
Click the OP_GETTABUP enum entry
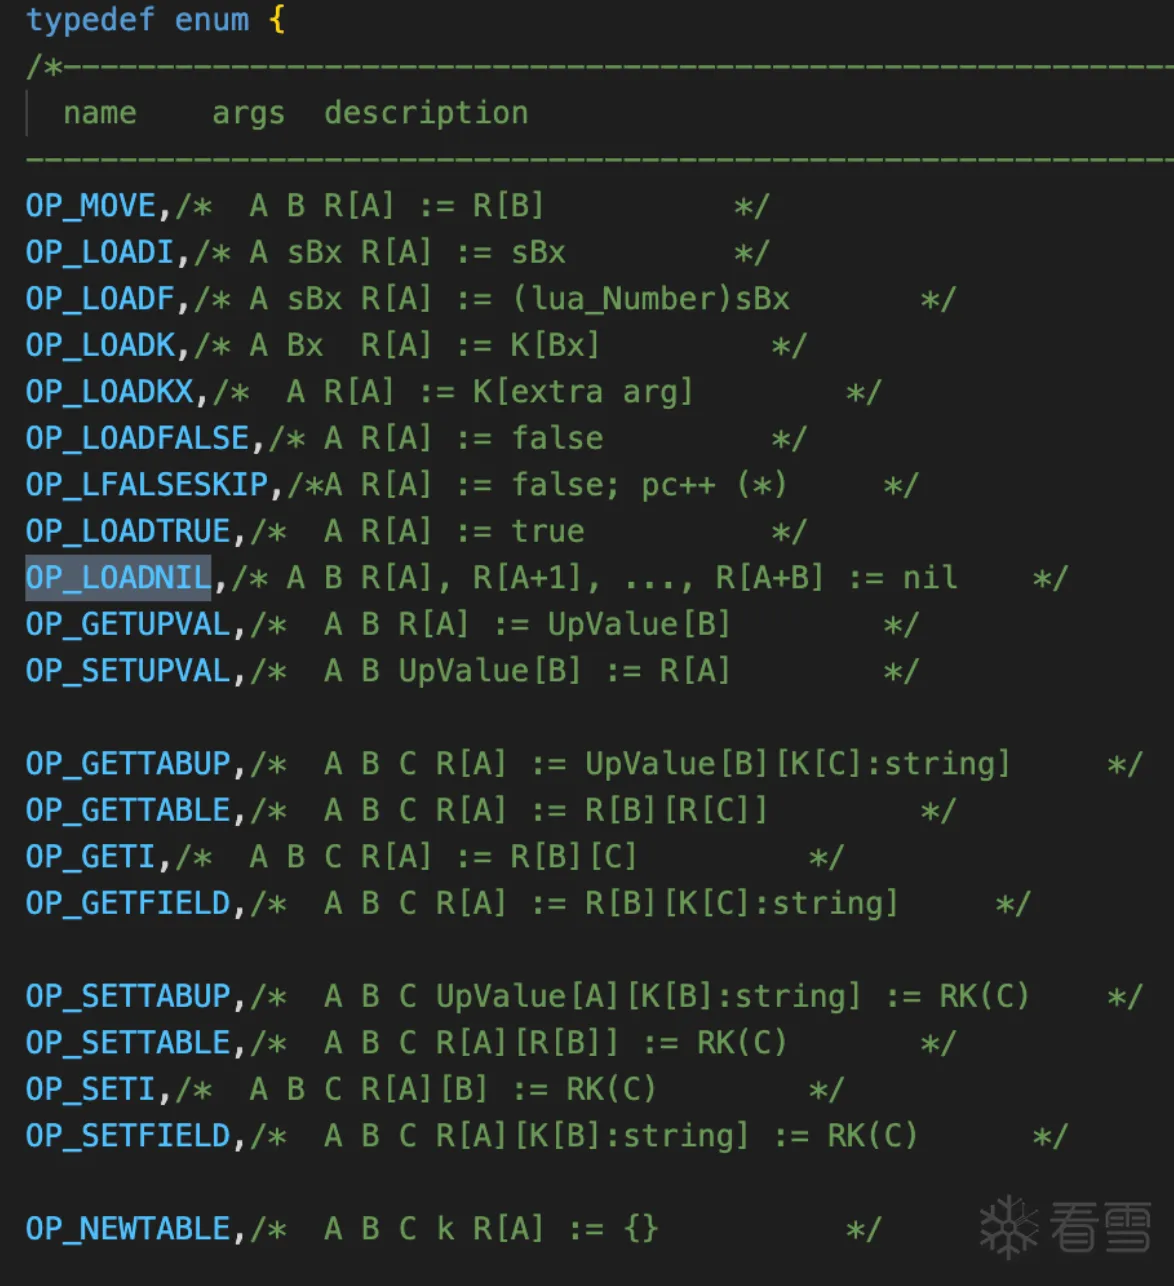click(128, 763)
